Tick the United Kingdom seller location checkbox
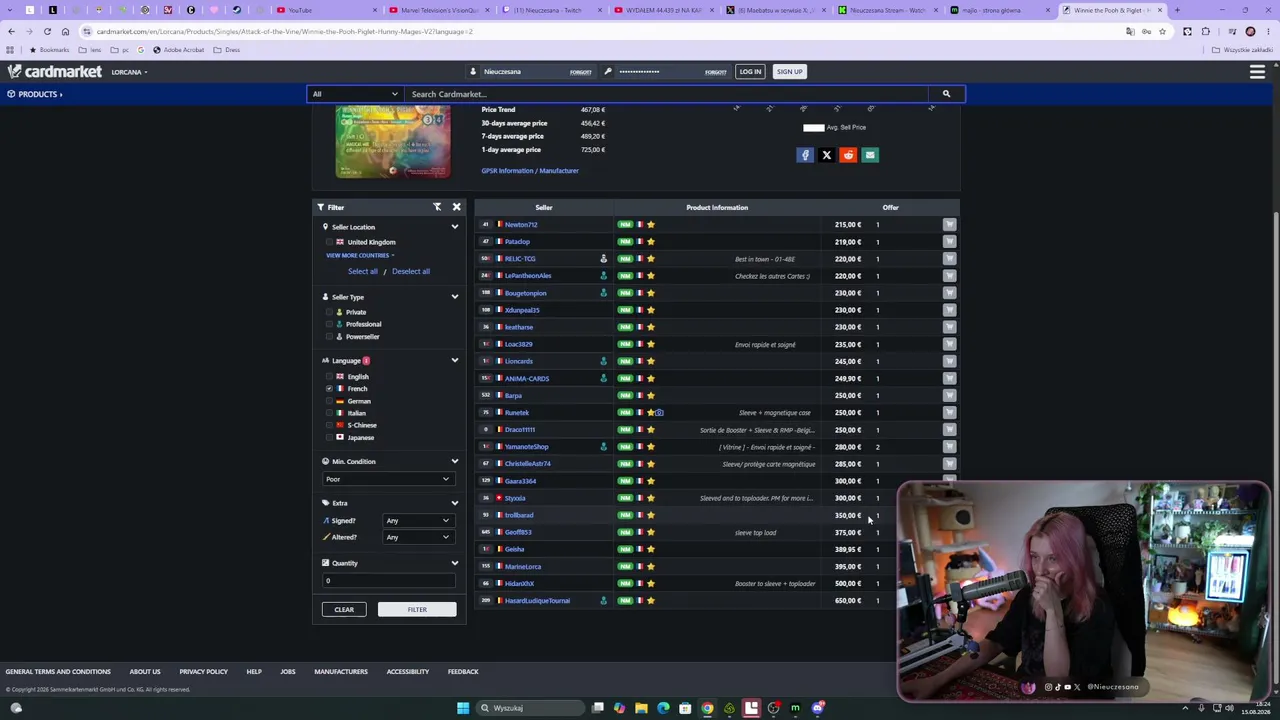1280x720 pixels. click(329, 242)
